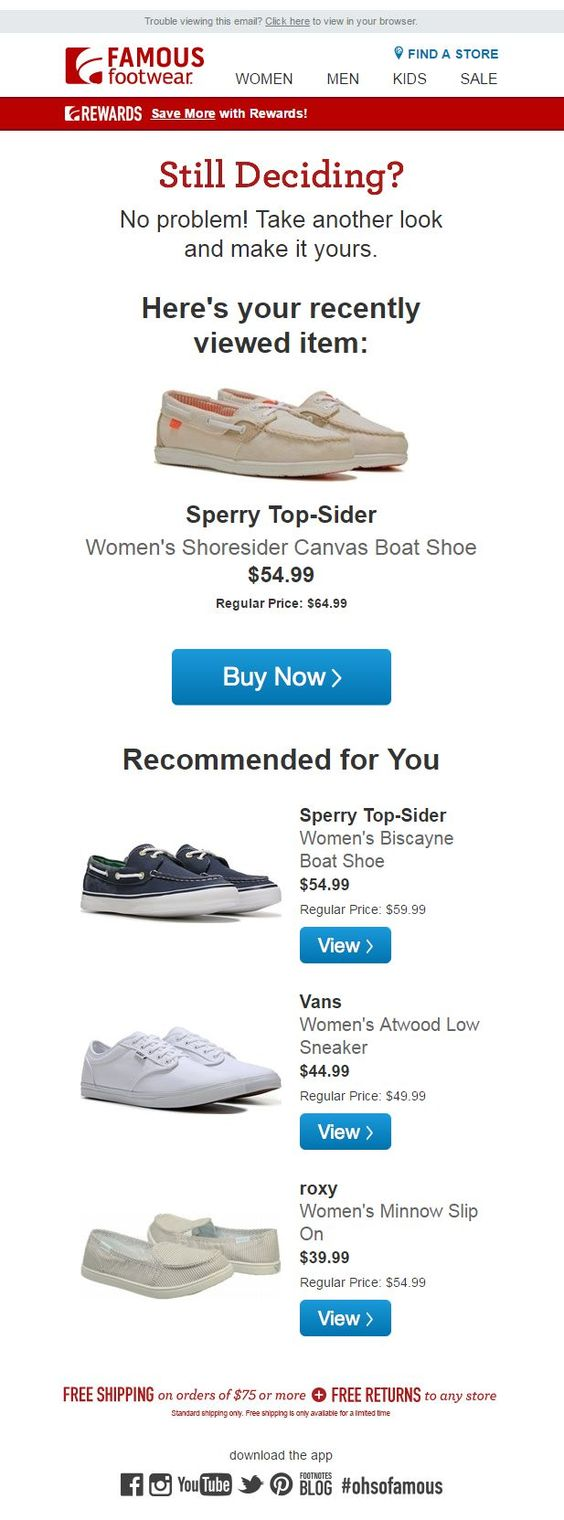
Task: Click the Find a Store pin icon
Action: 398,53
